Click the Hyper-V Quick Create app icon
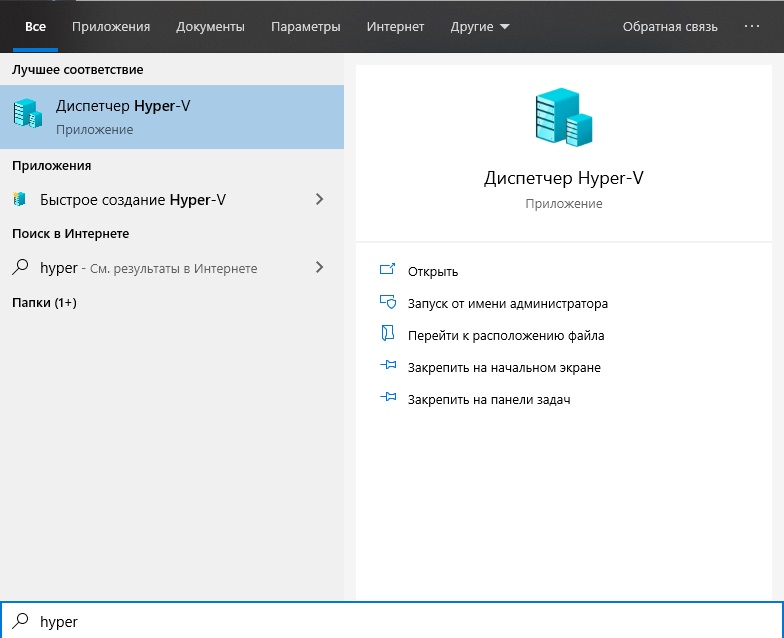 19,200
